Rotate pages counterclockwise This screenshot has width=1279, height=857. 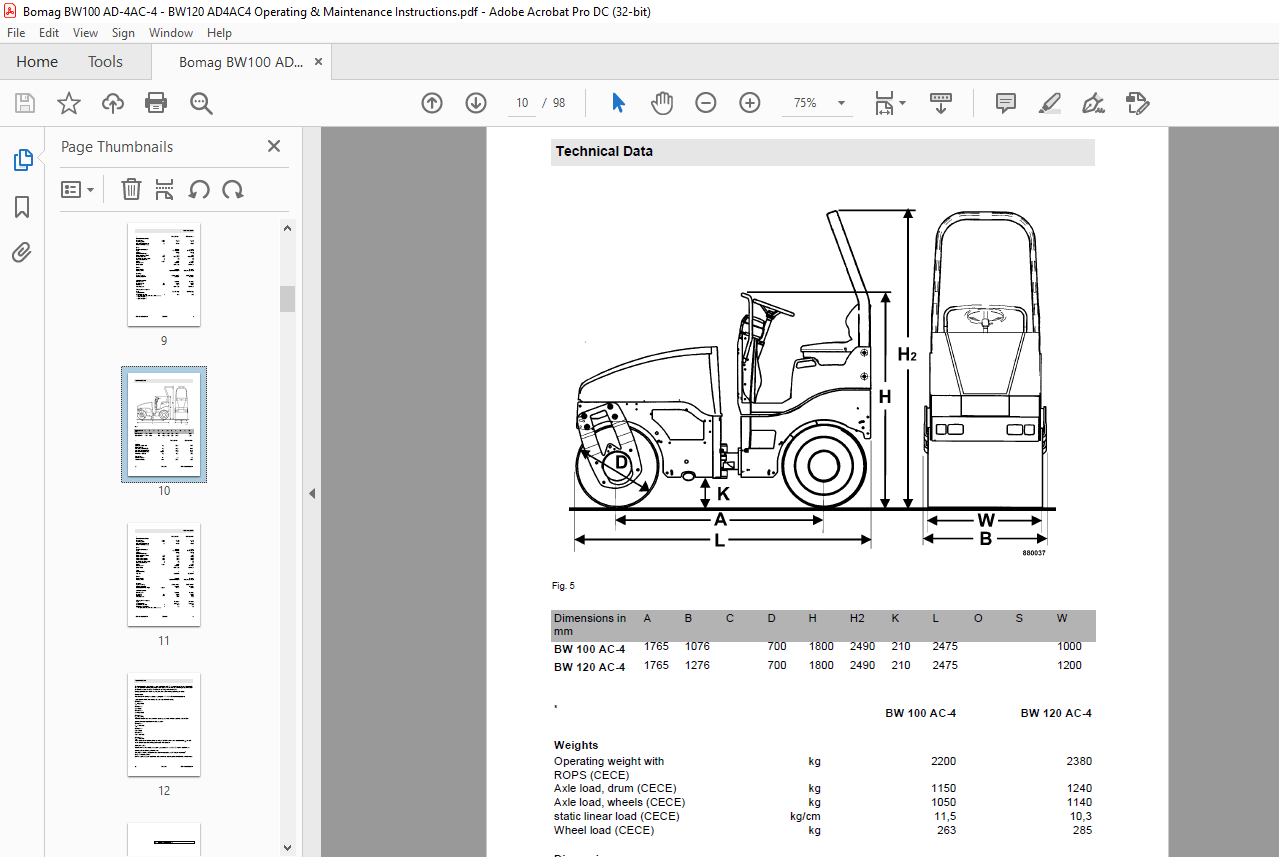pos(199,189)
